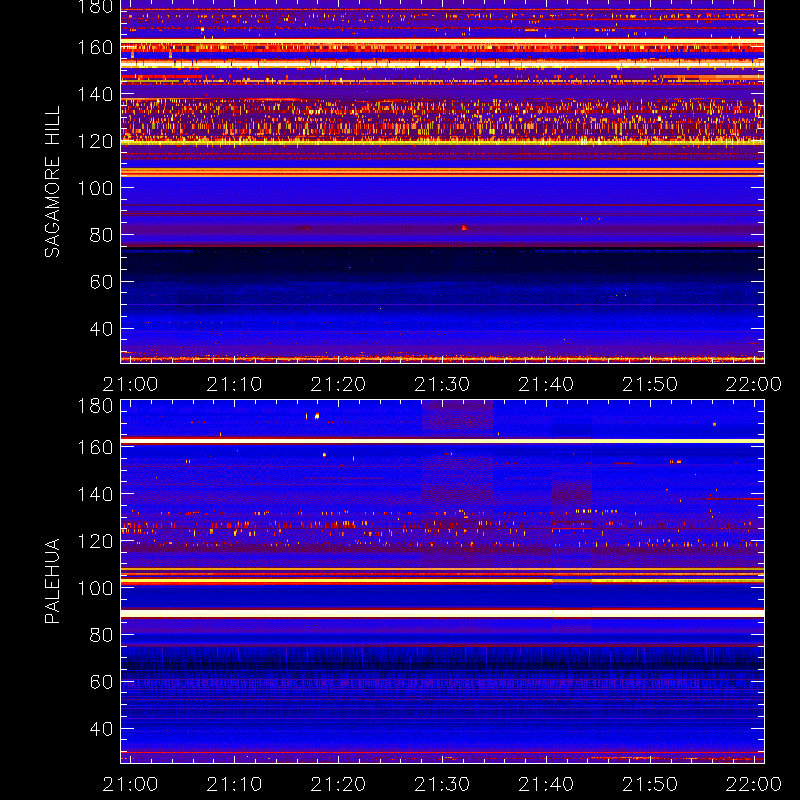Viewport: 800px width, 800px height.
Task: Click 21:50 time label under Palehua plot
Action: pyautogui.click(x=650, y=784)
